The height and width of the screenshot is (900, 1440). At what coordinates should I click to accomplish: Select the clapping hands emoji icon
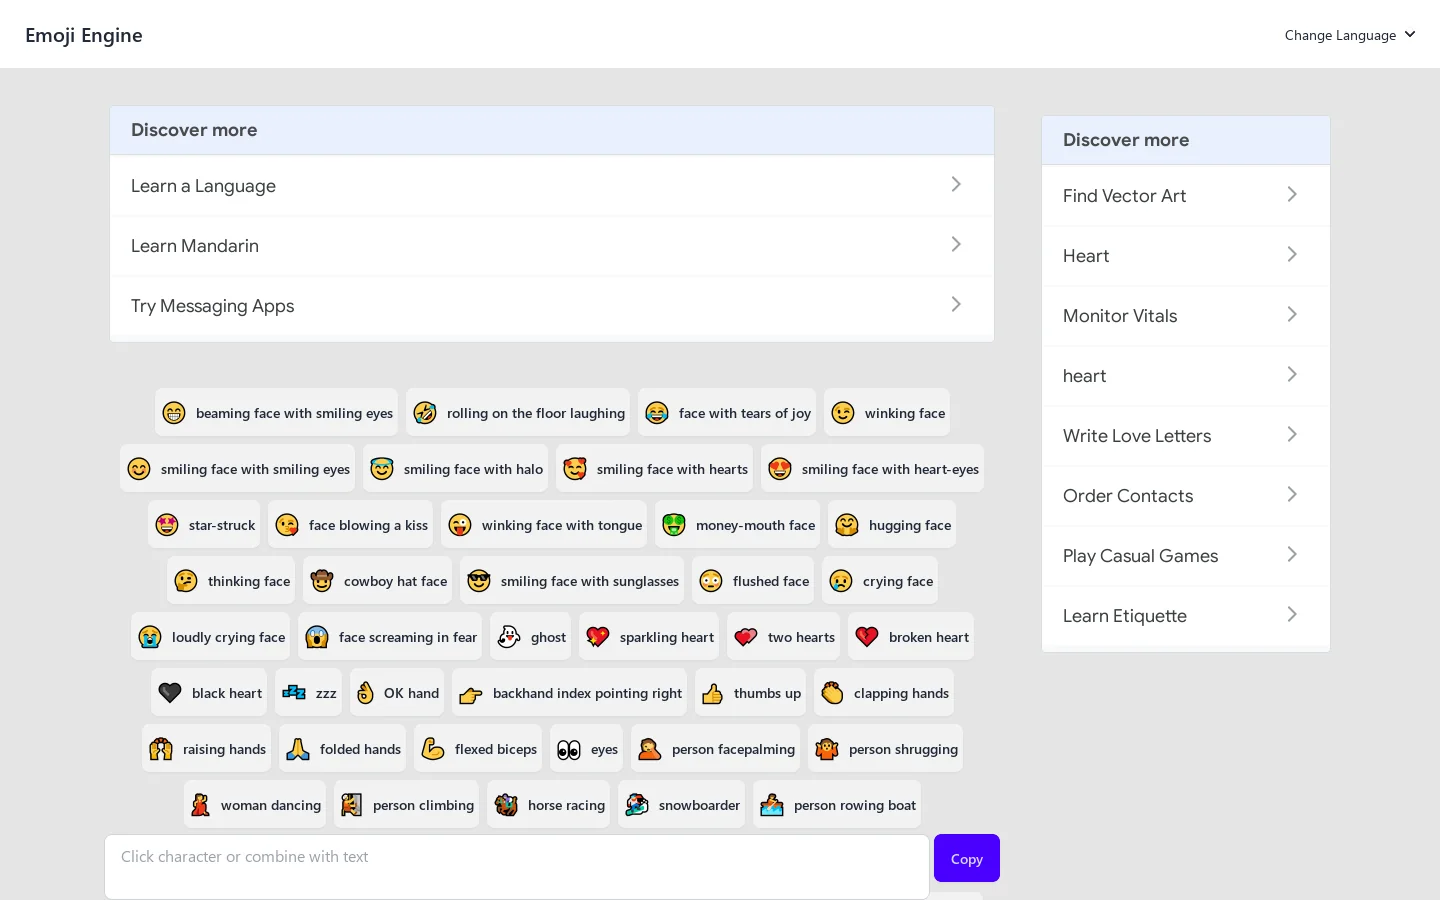[x=832, y=693]
